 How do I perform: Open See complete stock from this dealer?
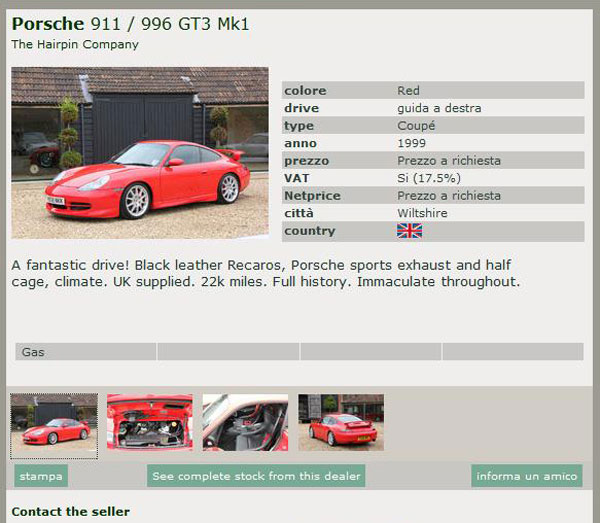pos(256,476)
